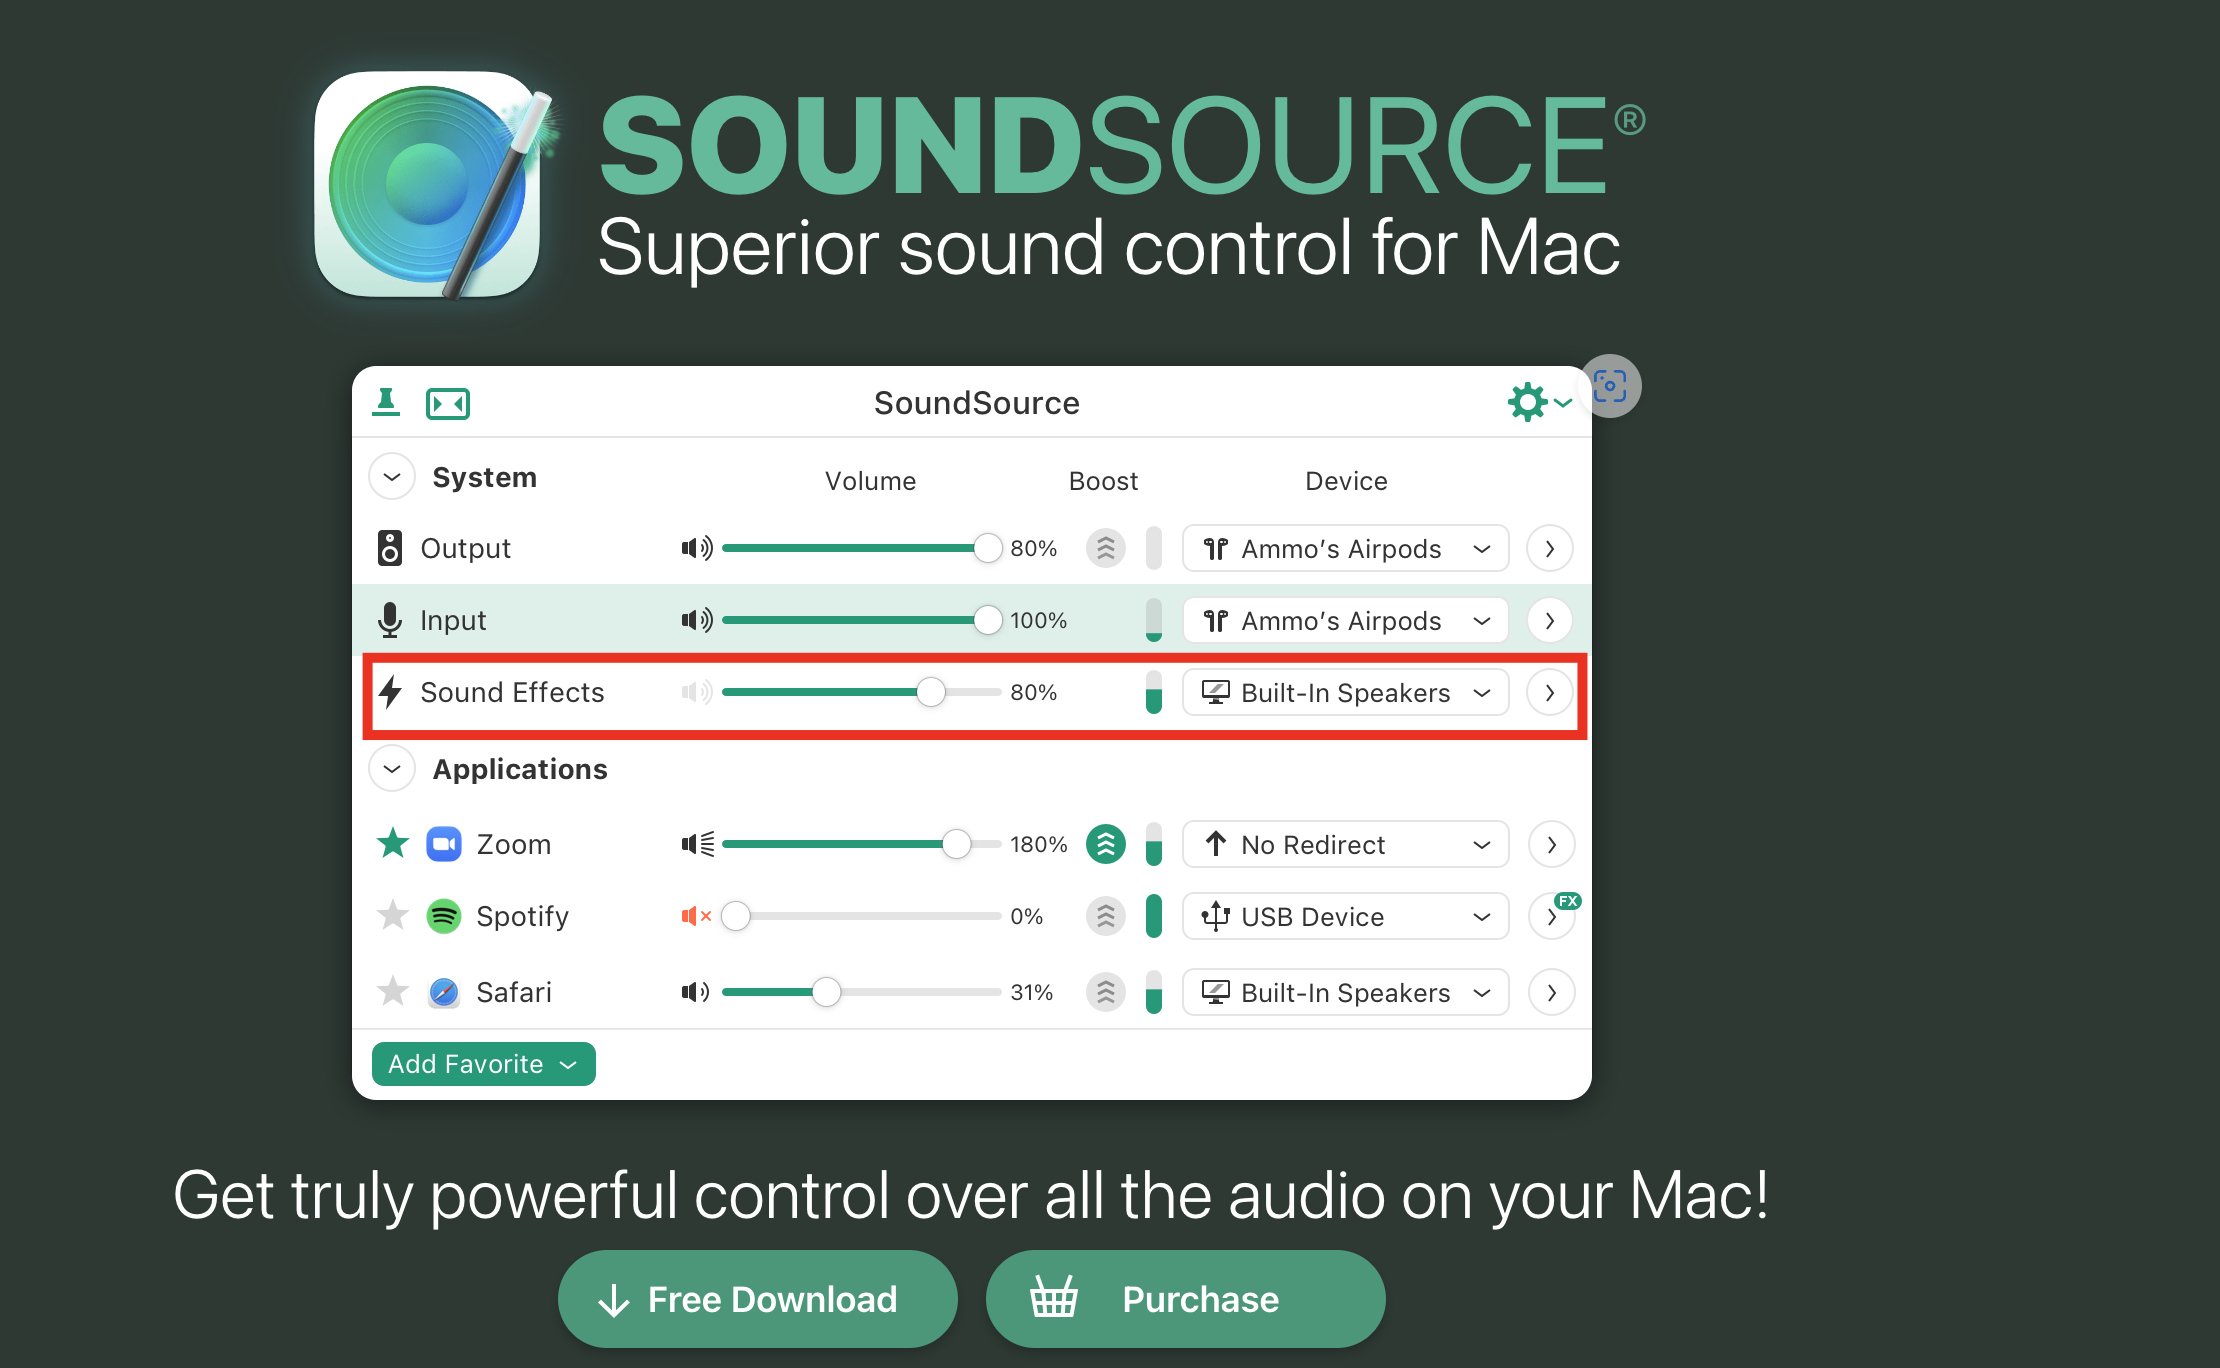This screenshot has height=1368, width=2220.
Task: Open Zoom No Redirect dropdown
Action: click(x=1346, y=845)
